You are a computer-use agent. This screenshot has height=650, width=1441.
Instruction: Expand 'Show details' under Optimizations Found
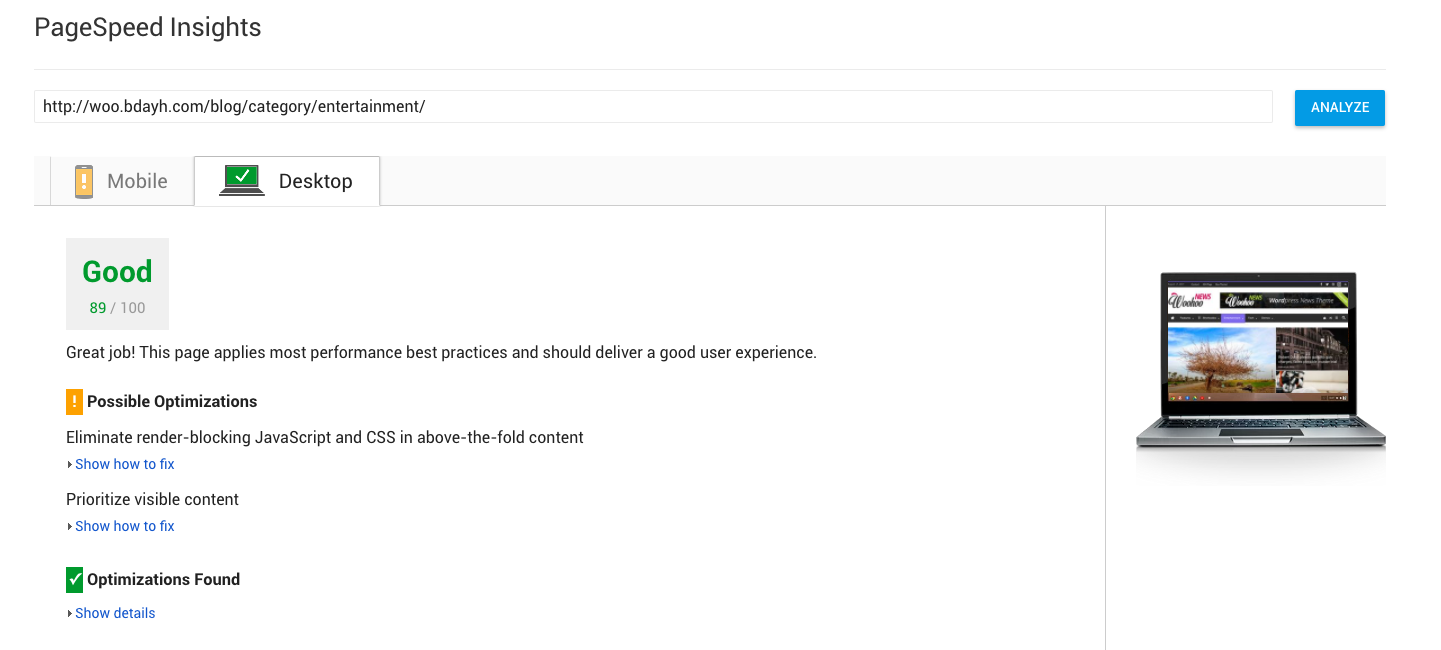[x=115, y=613]
